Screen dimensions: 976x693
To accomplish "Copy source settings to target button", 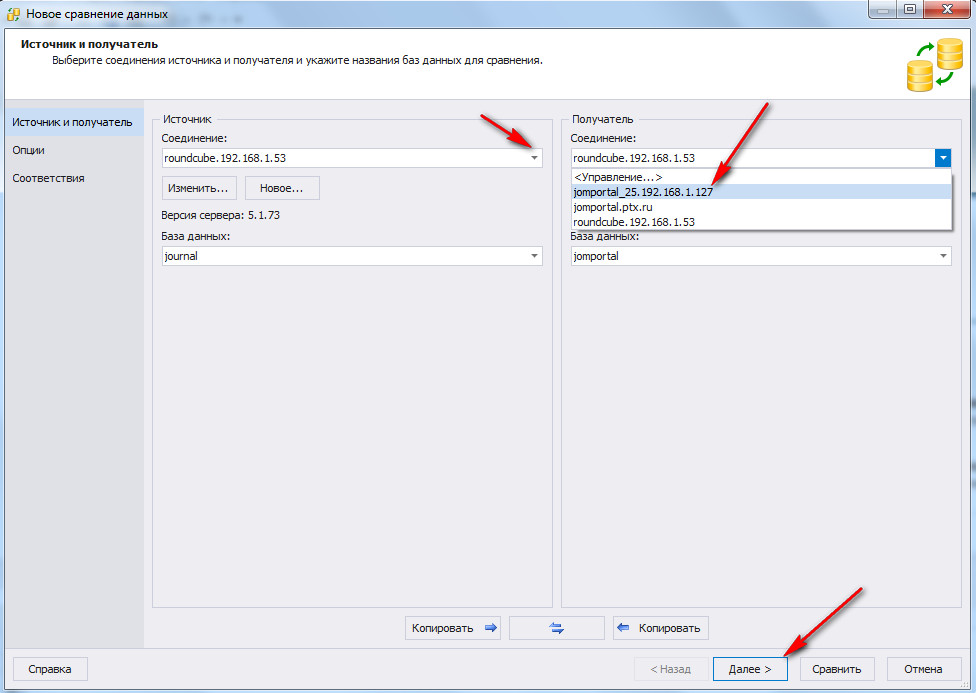I will [454, 628].
